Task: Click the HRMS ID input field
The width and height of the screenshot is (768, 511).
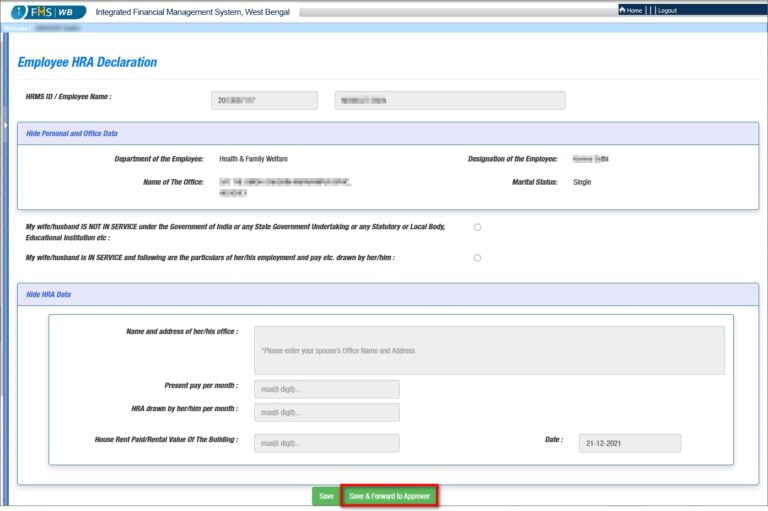Action: [264, 100]
